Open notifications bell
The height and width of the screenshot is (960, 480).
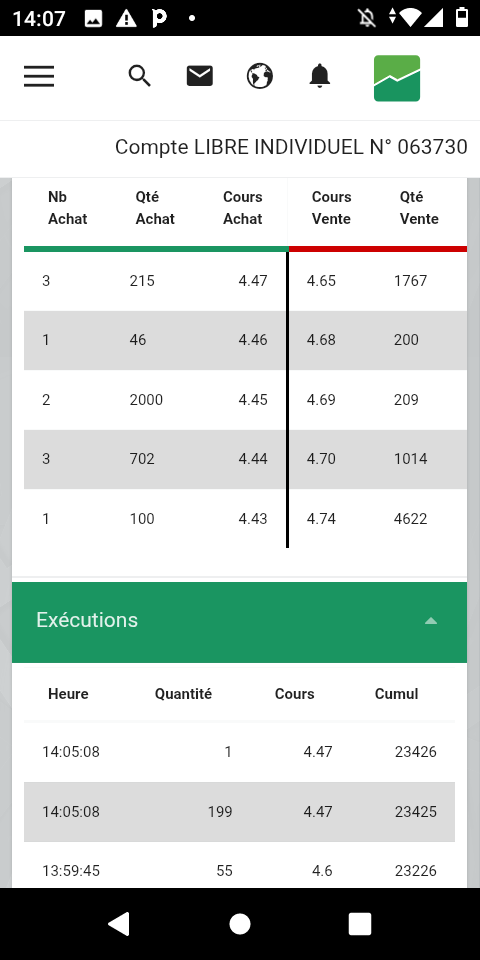pos(320,77)
